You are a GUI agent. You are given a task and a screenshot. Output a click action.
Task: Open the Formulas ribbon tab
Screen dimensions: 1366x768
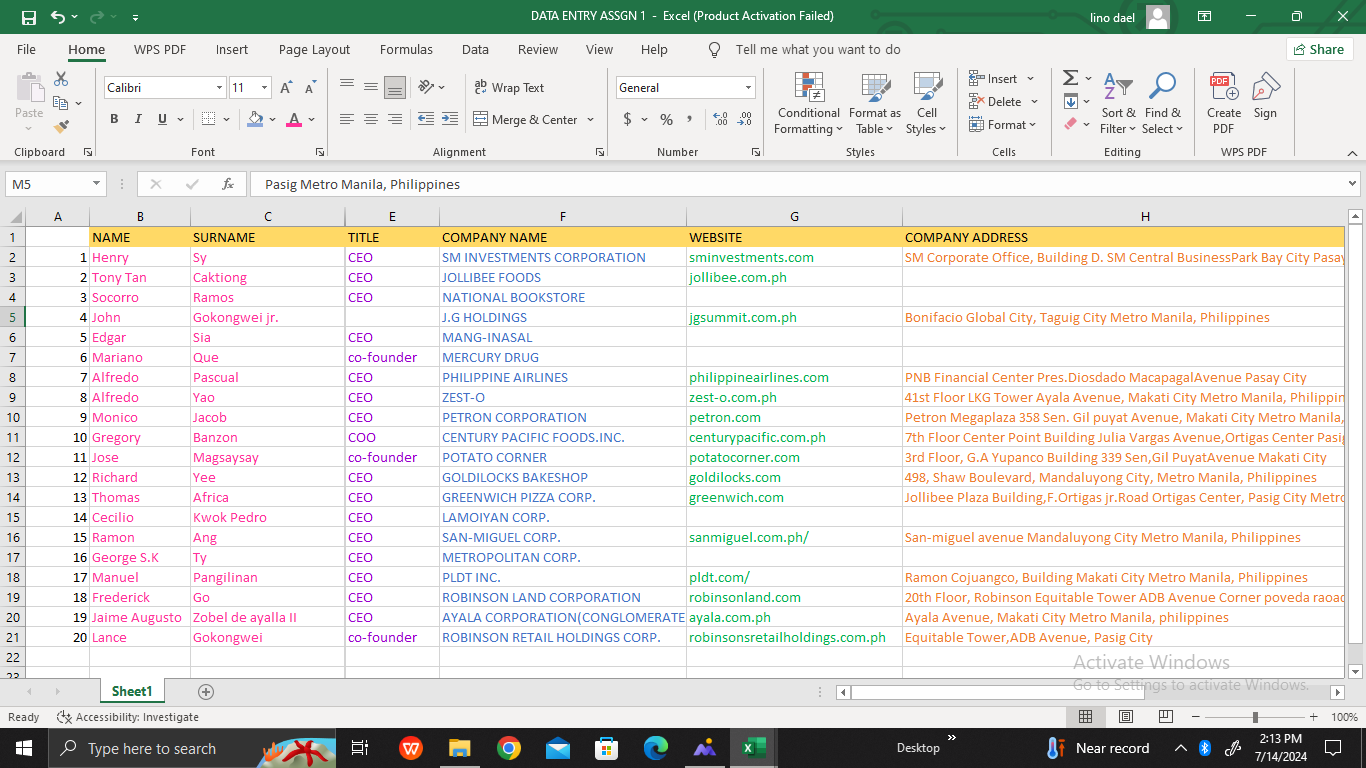406,49
